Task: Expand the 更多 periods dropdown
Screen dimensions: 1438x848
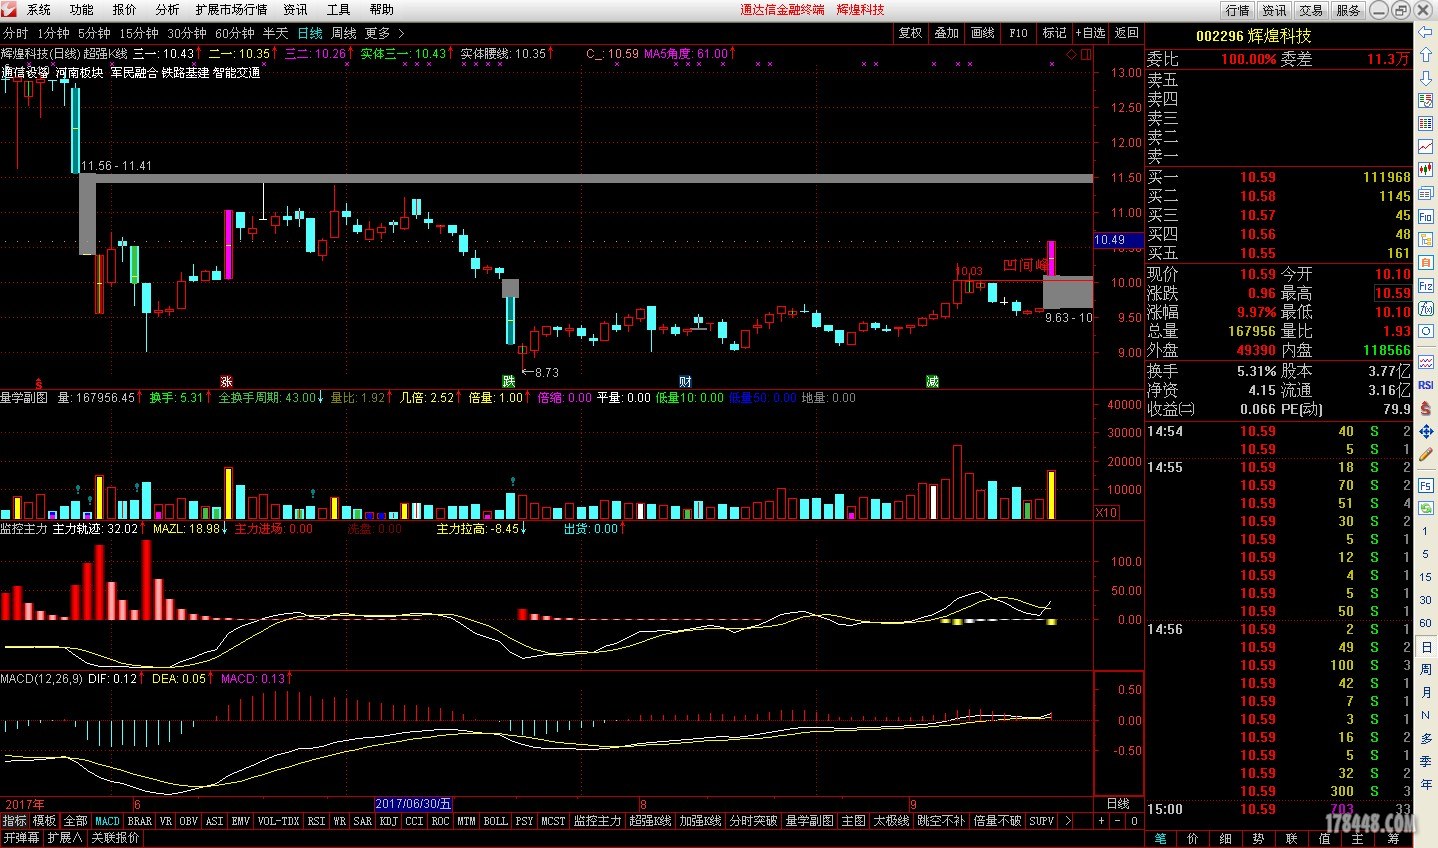Action: pyautogui.click(x=384, y=33)
